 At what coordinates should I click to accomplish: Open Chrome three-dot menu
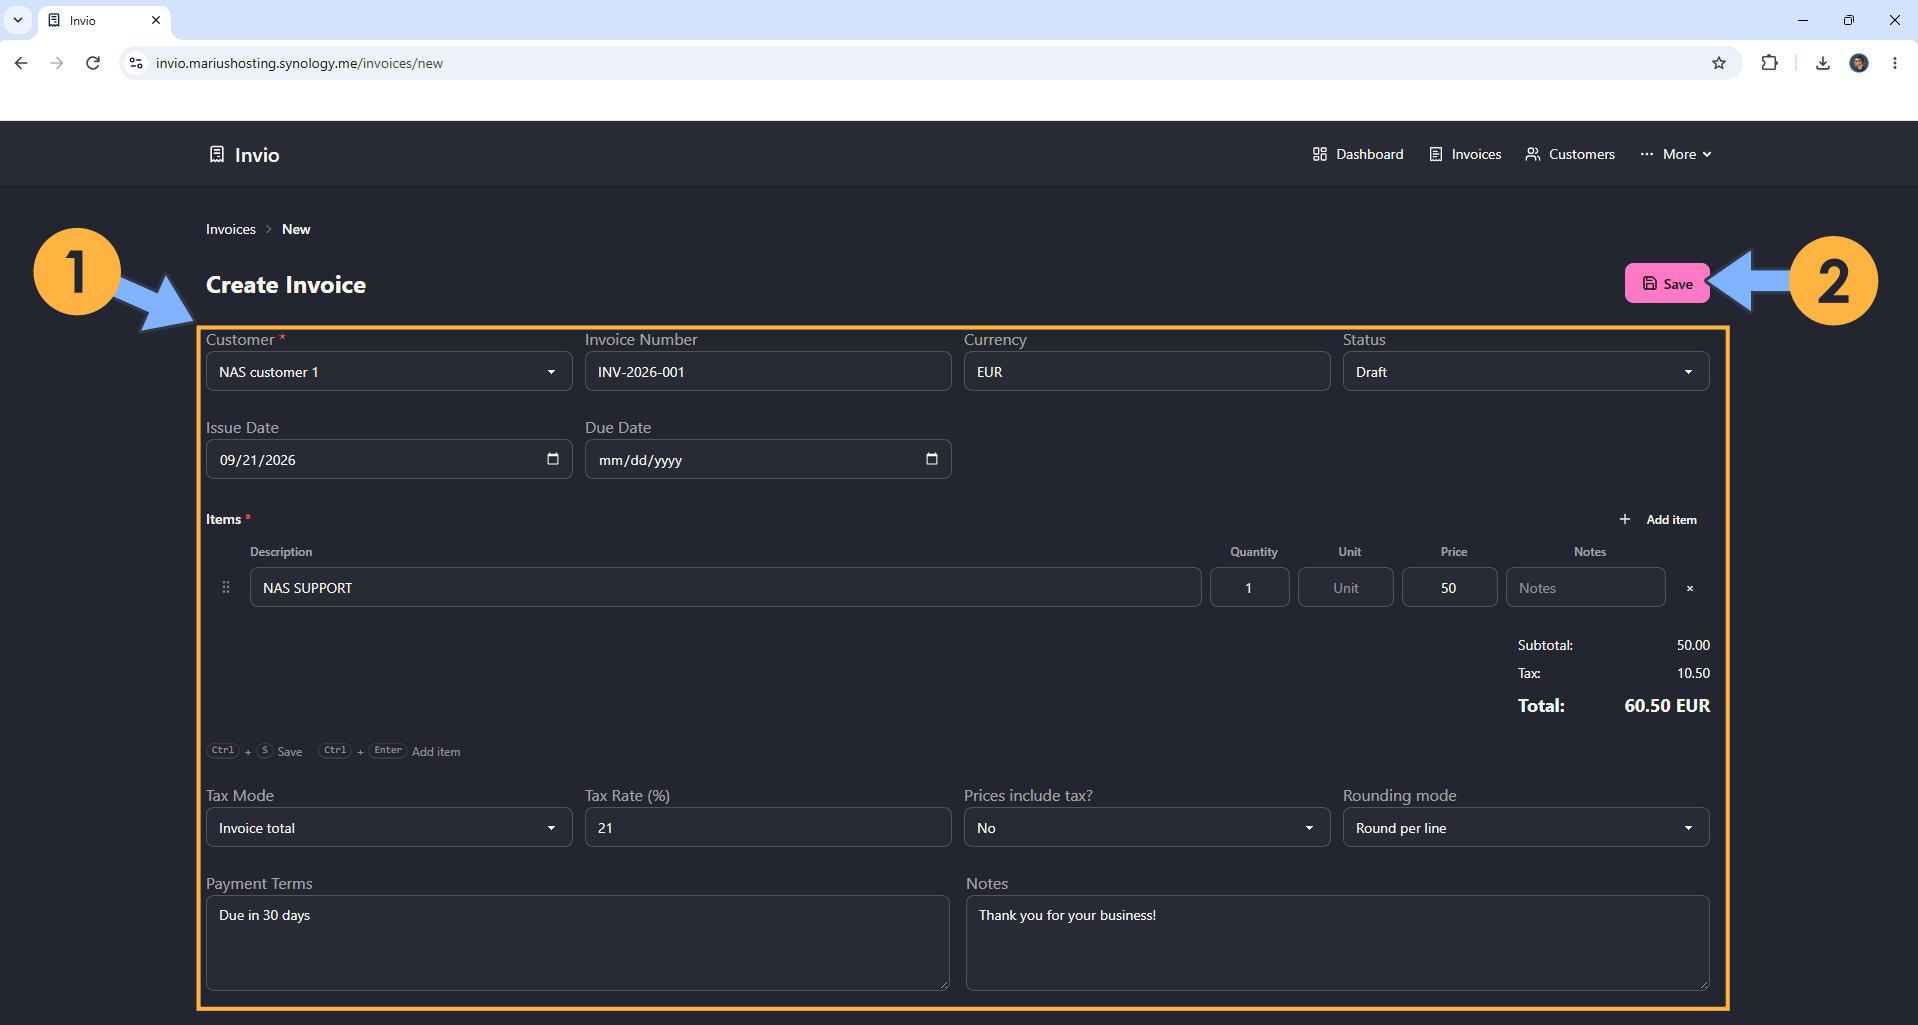[x=1895, y=63]
